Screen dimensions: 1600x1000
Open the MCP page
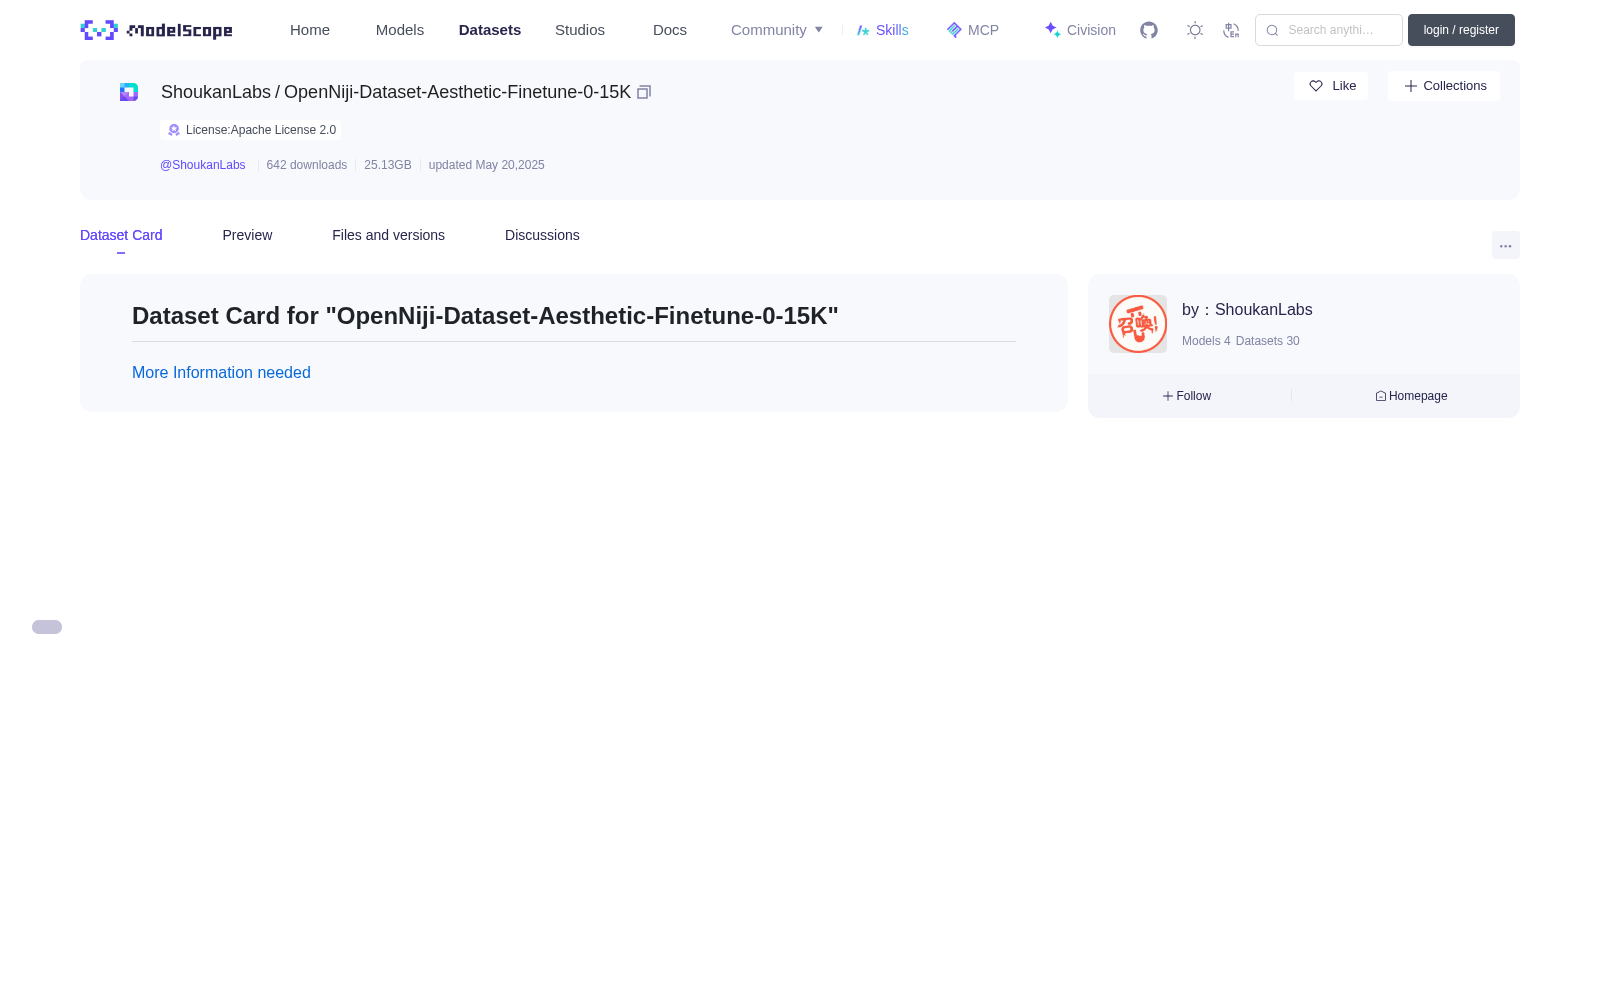(973, 30)
